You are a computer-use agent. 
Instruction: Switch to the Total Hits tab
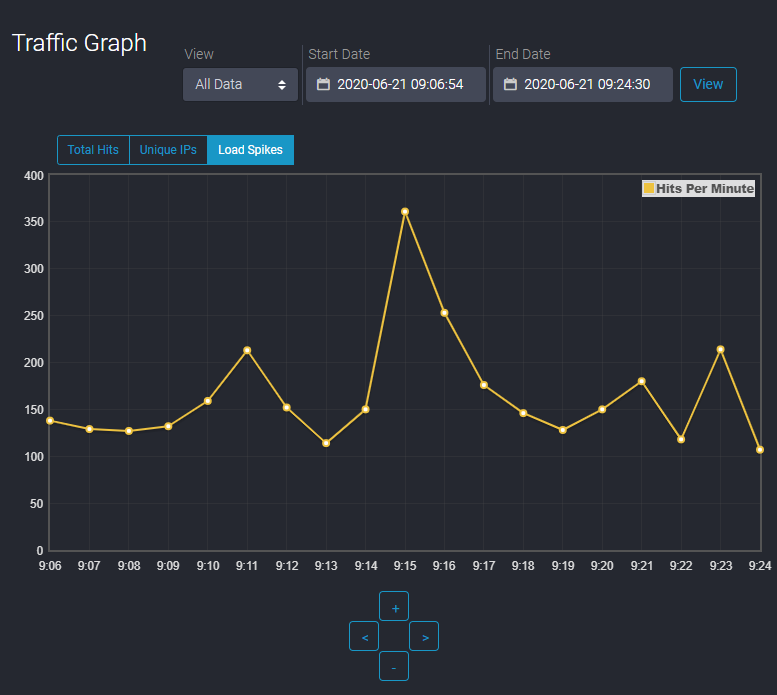[x=93, y=150]
